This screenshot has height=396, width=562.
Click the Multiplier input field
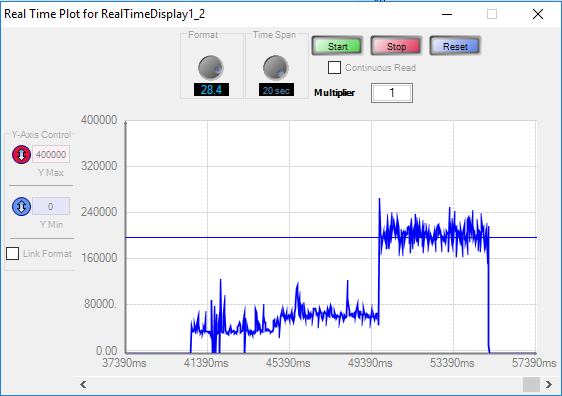pos(392,93)
